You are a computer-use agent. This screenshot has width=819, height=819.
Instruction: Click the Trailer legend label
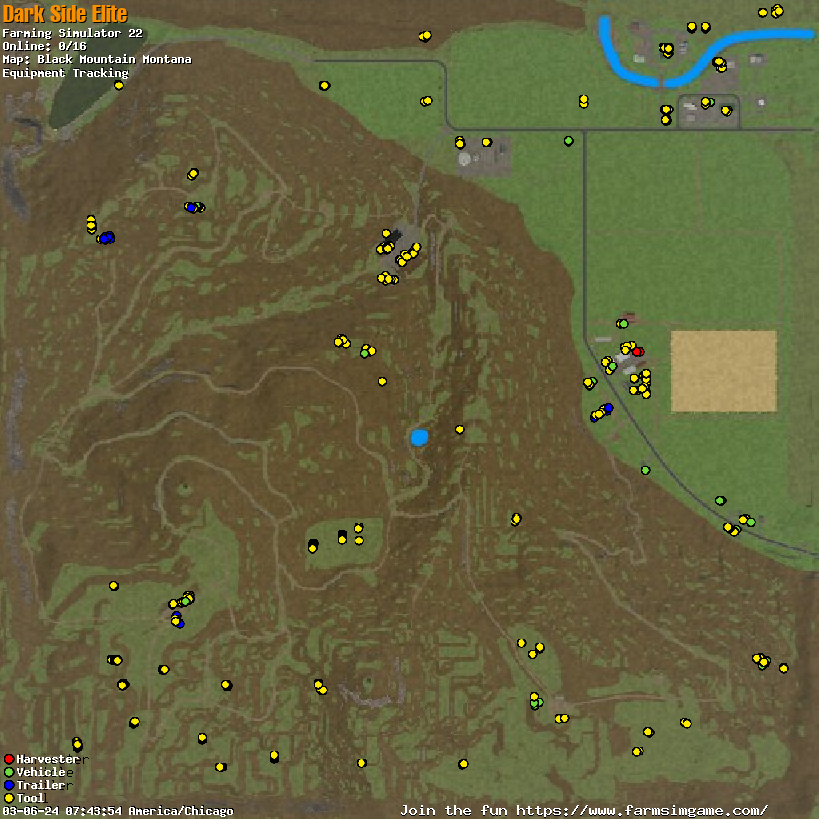[x=40, y=786]
